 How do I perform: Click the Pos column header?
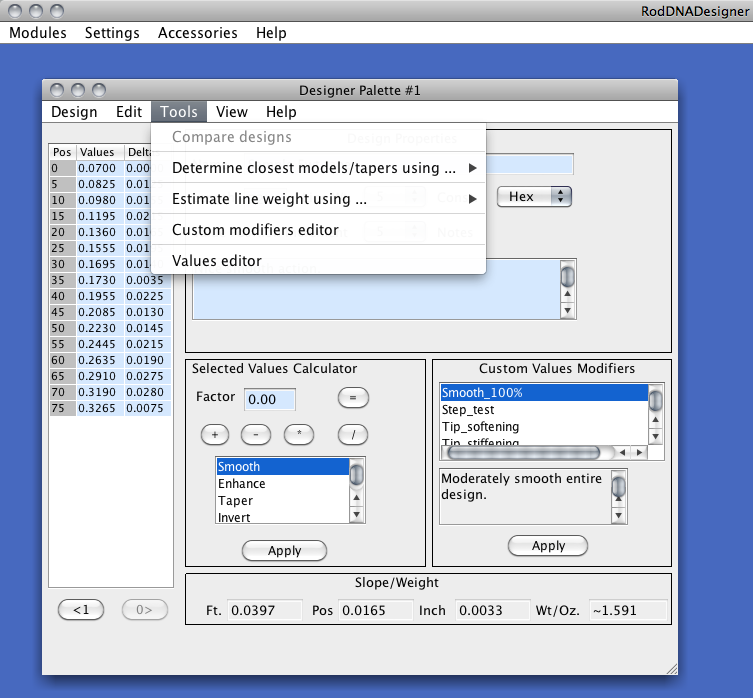[x=62, y=152]
